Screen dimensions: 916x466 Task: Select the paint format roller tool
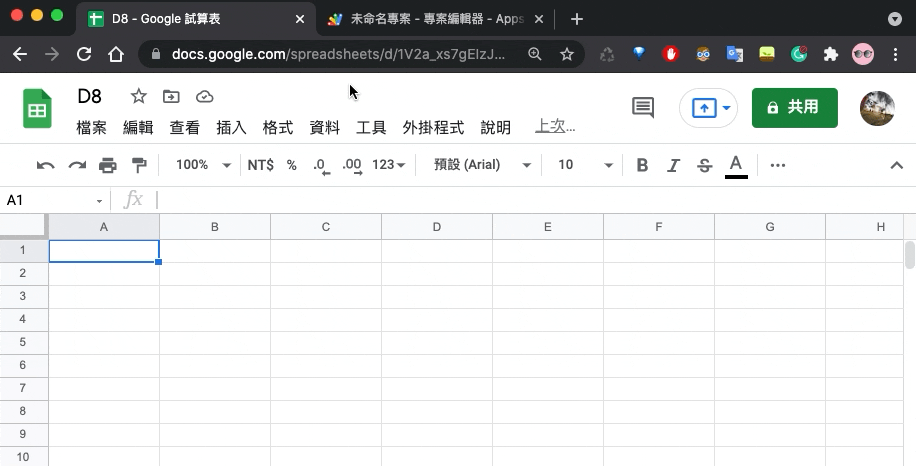(139, 165)
